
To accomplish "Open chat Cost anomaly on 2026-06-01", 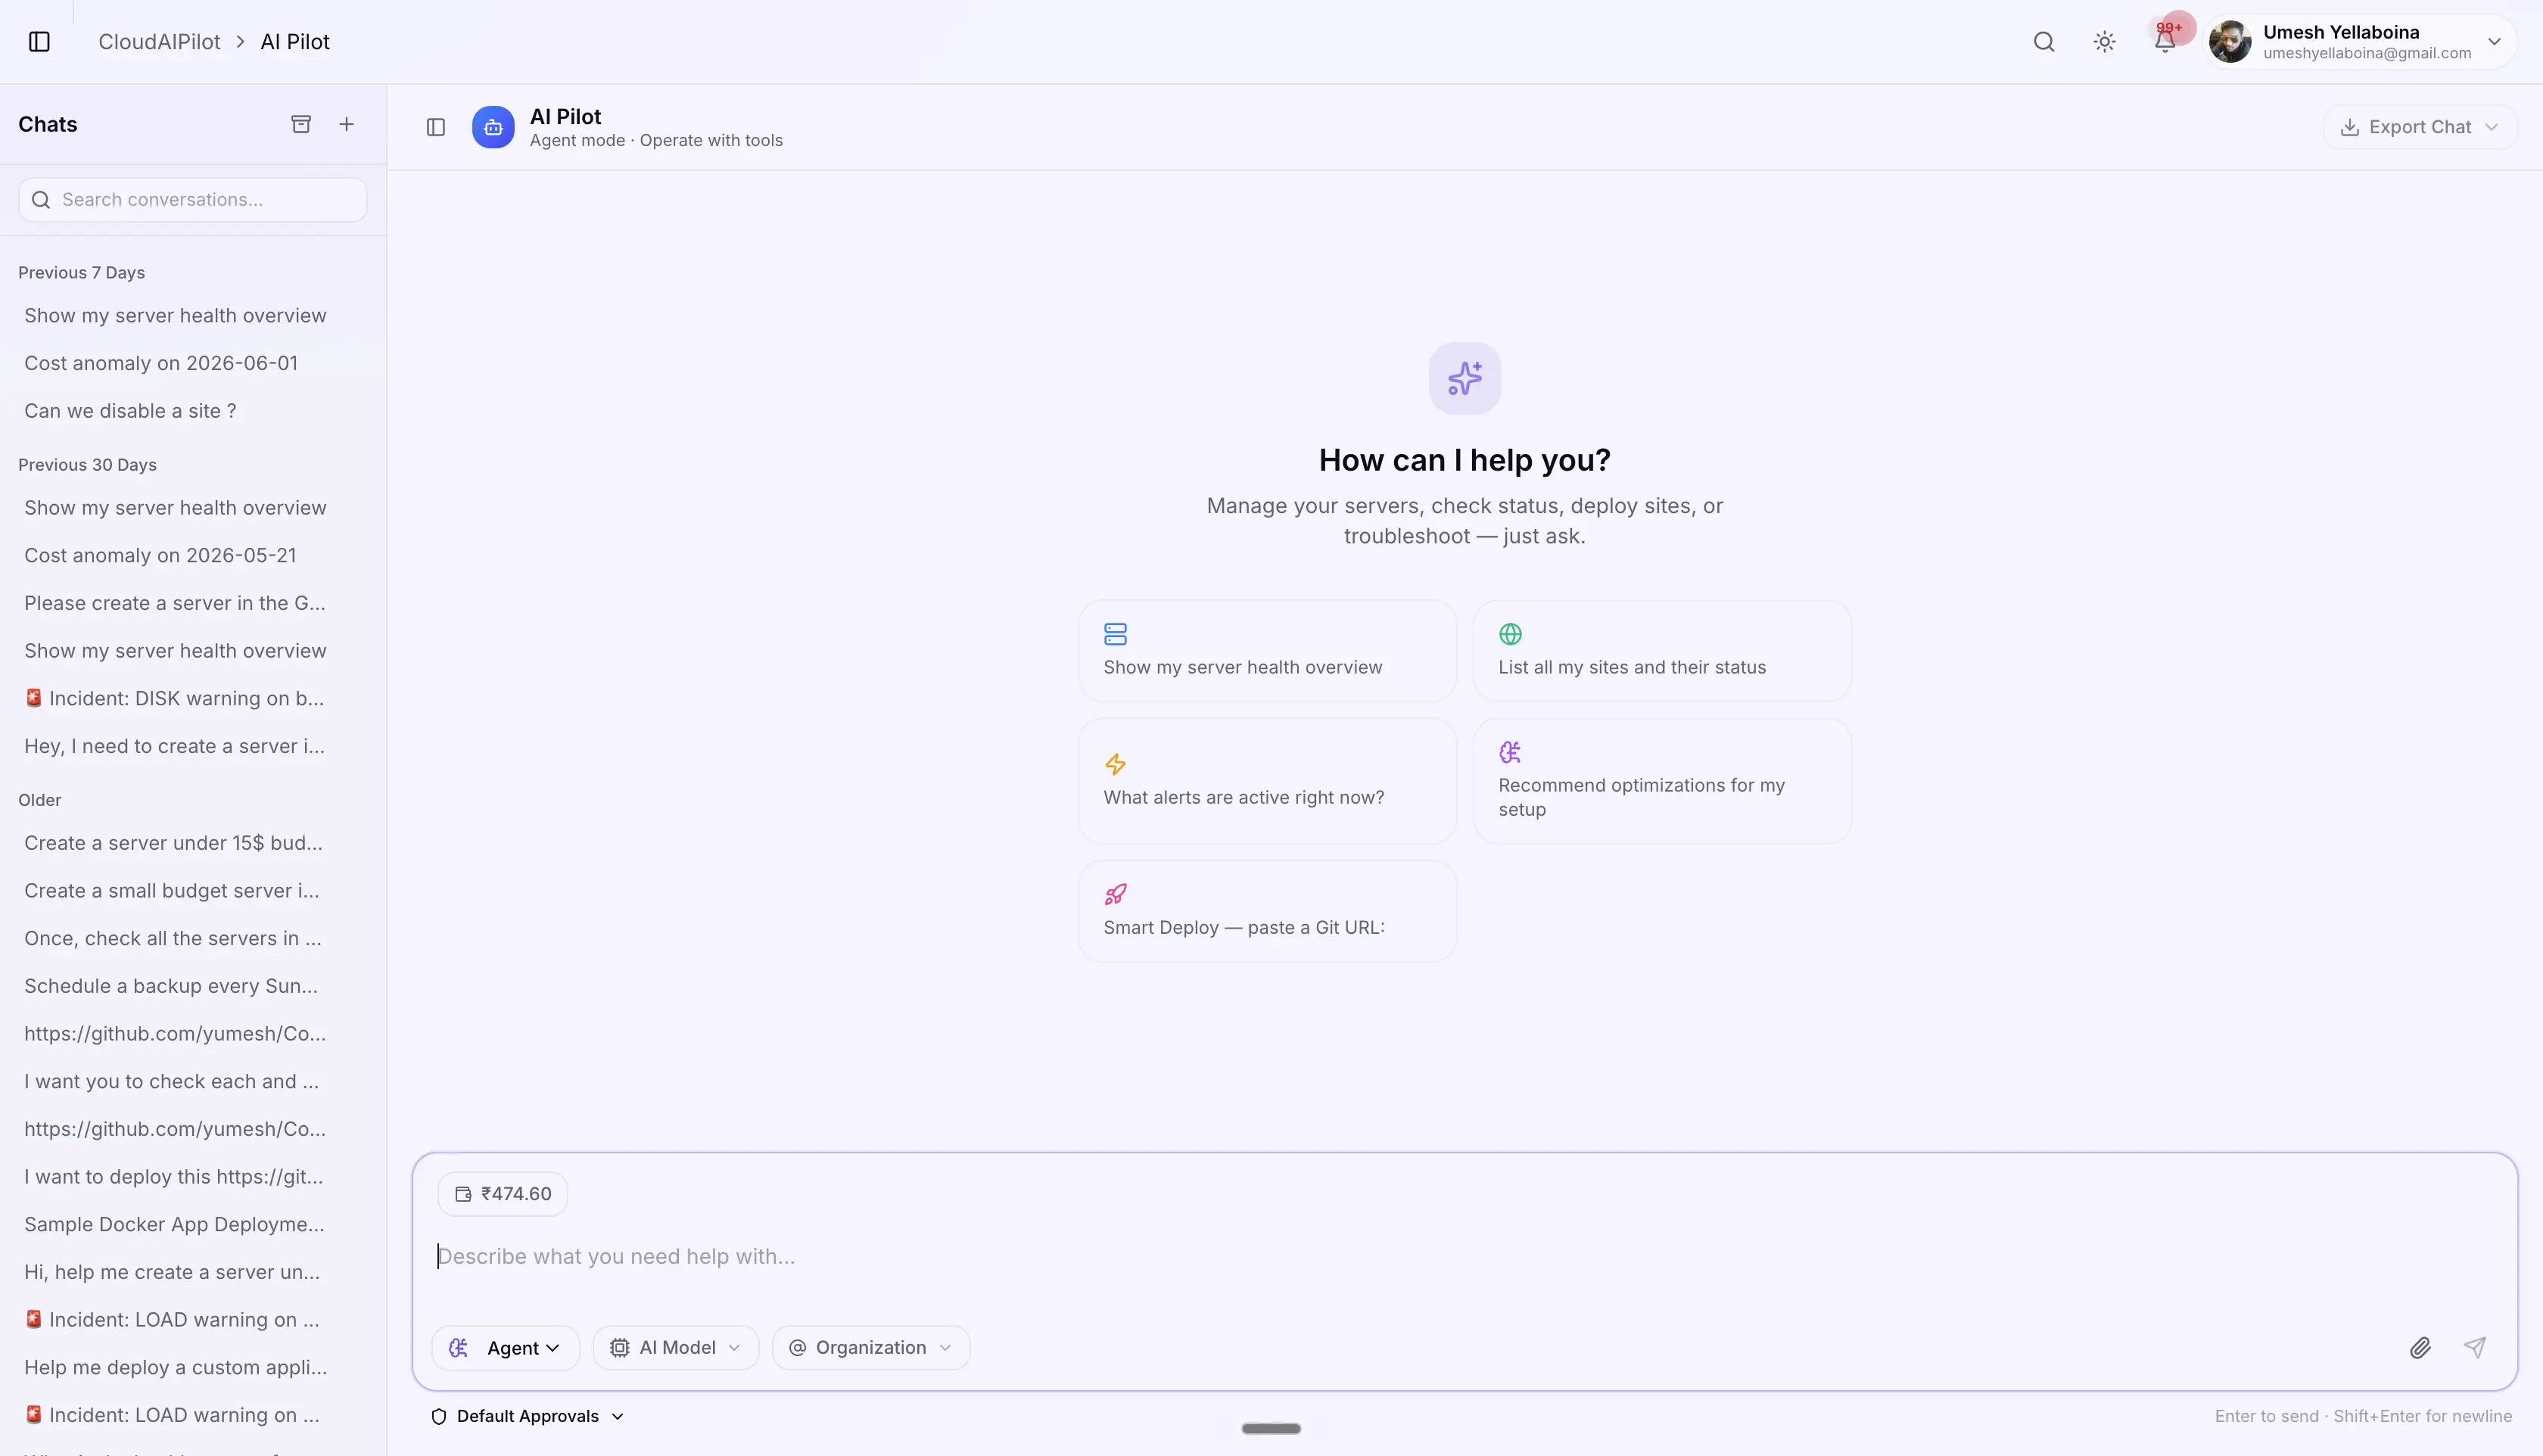I will pos(192,363).
